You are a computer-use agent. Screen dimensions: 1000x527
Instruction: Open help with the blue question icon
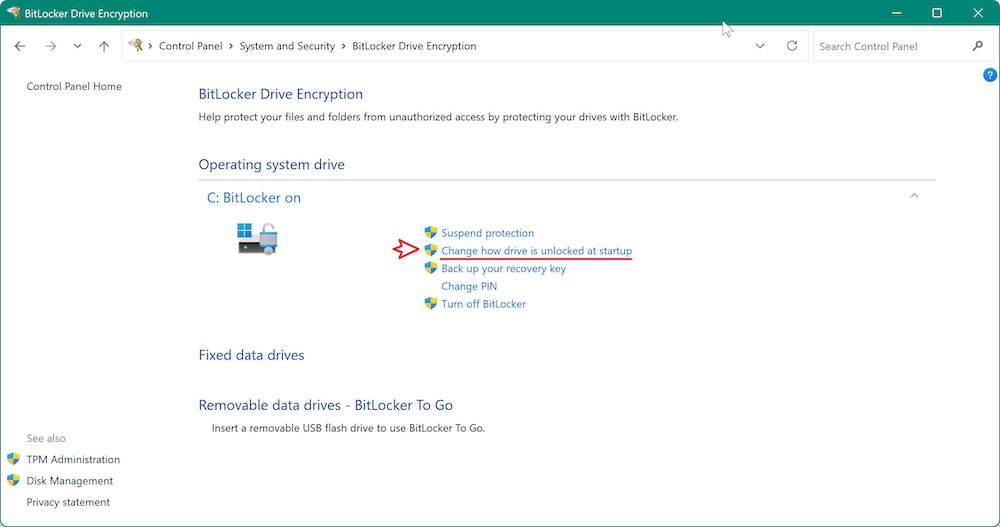990,75
